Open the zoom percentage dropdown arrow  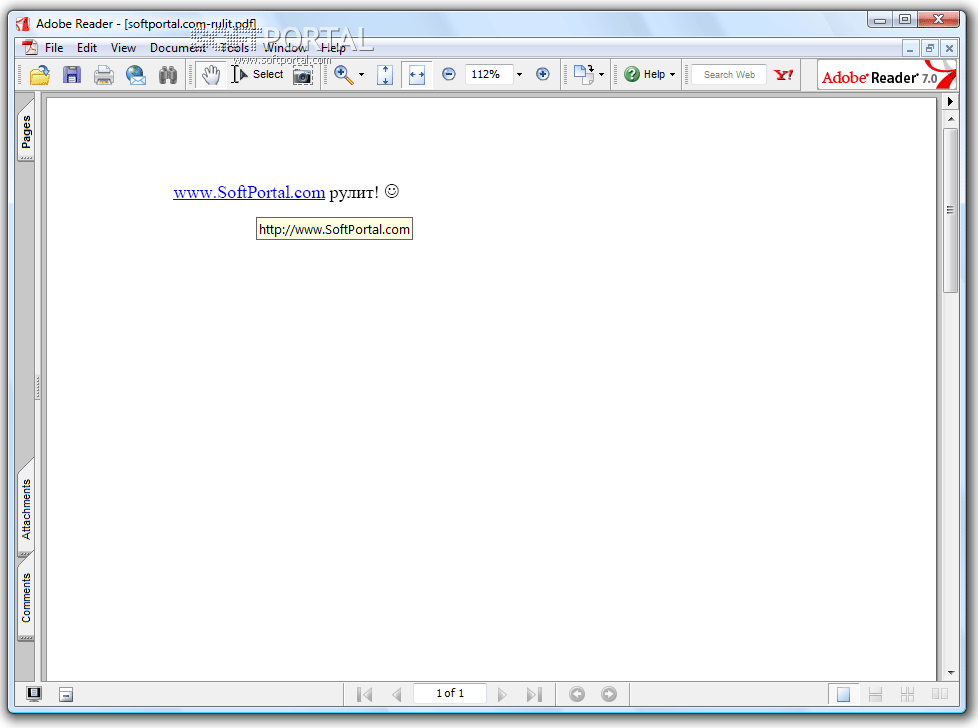[x=519, y=74]
